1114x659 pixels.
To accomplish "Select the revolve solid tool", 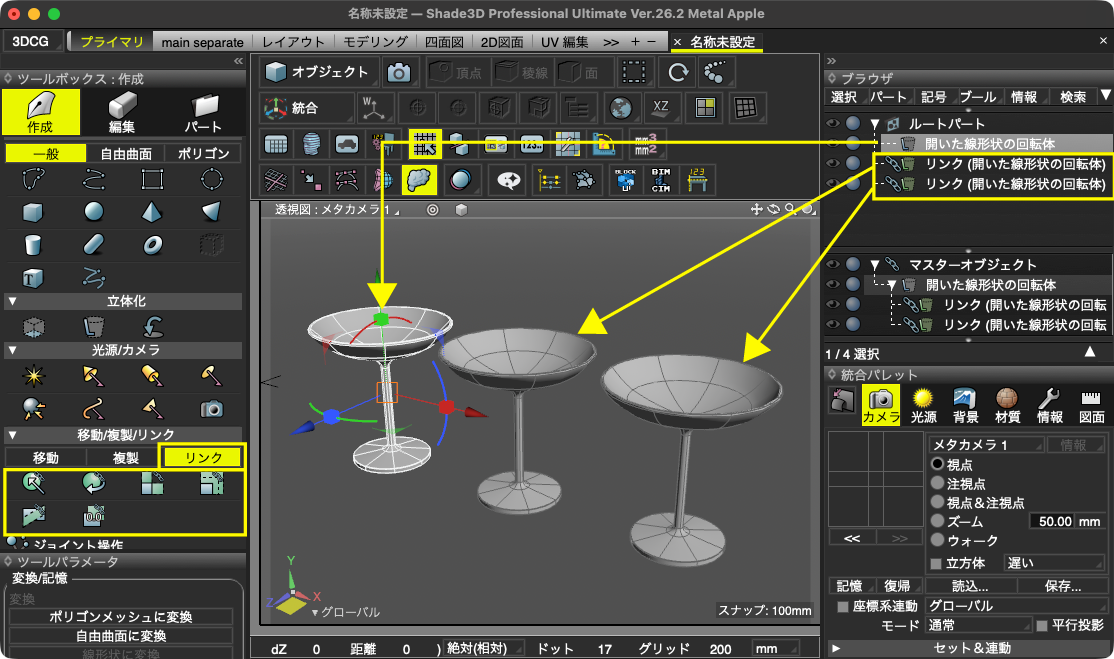I will [x=152, y=327].
